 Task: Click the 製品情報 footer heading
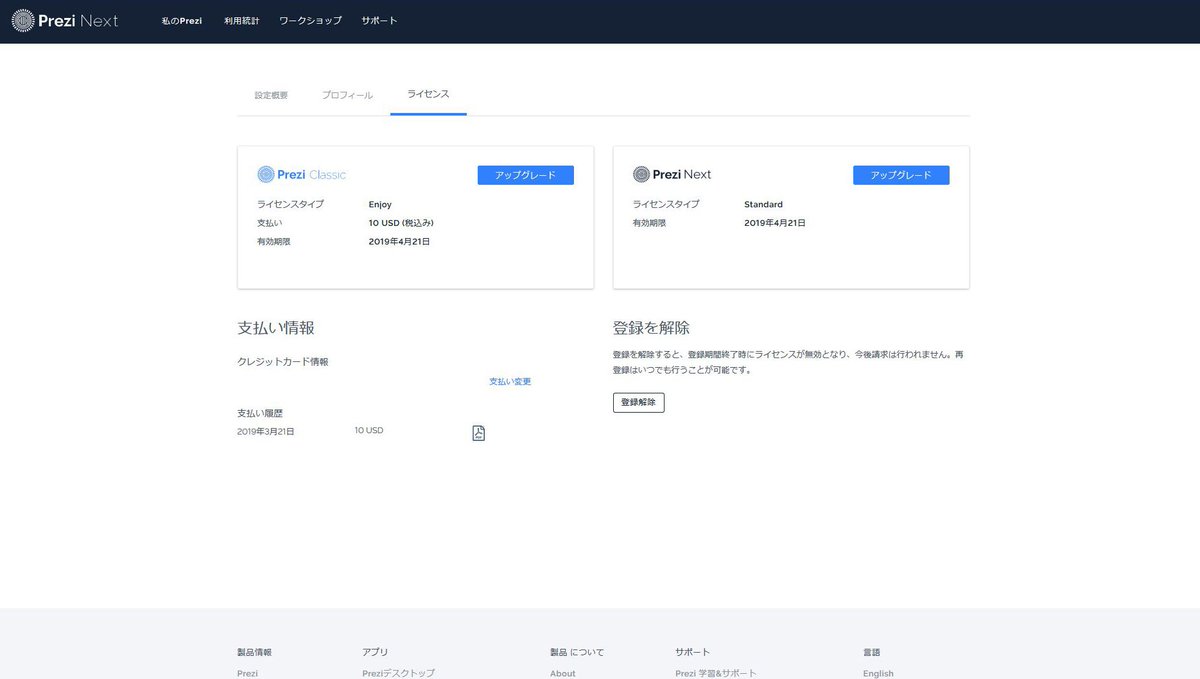click(x=254, y=652)
